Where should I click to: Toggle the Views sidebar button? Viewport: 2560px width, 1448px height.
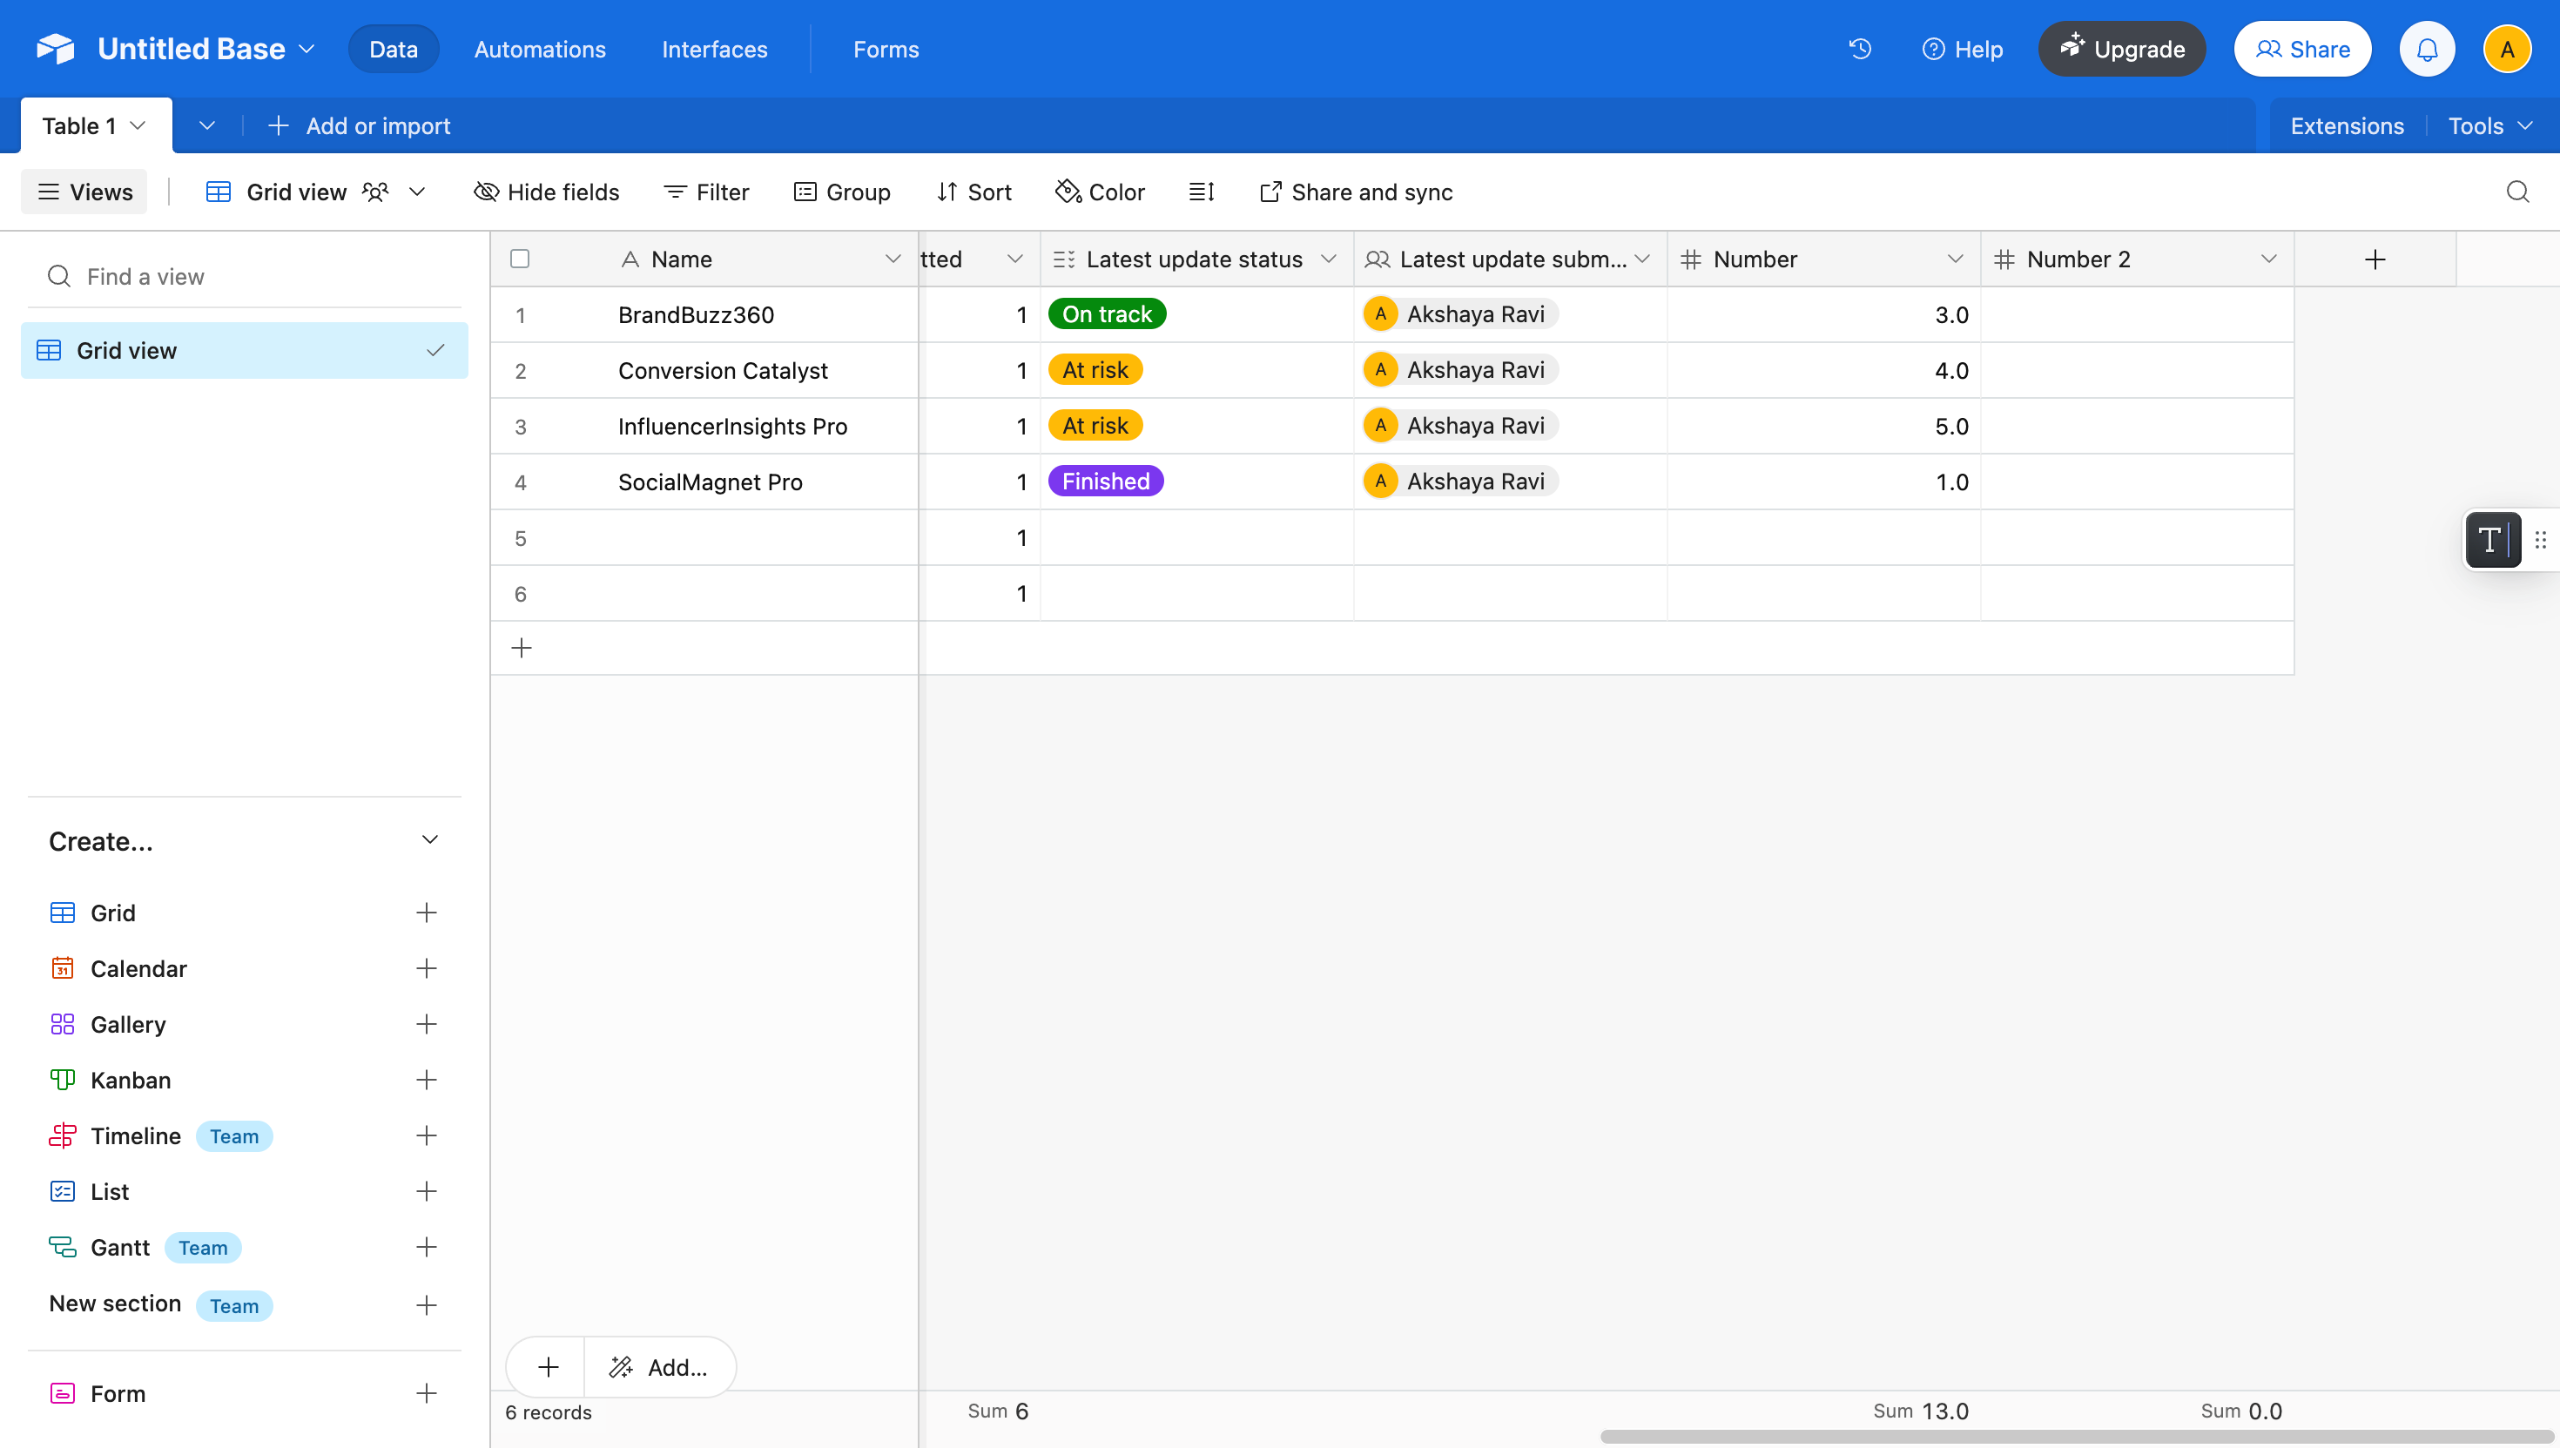84,192
